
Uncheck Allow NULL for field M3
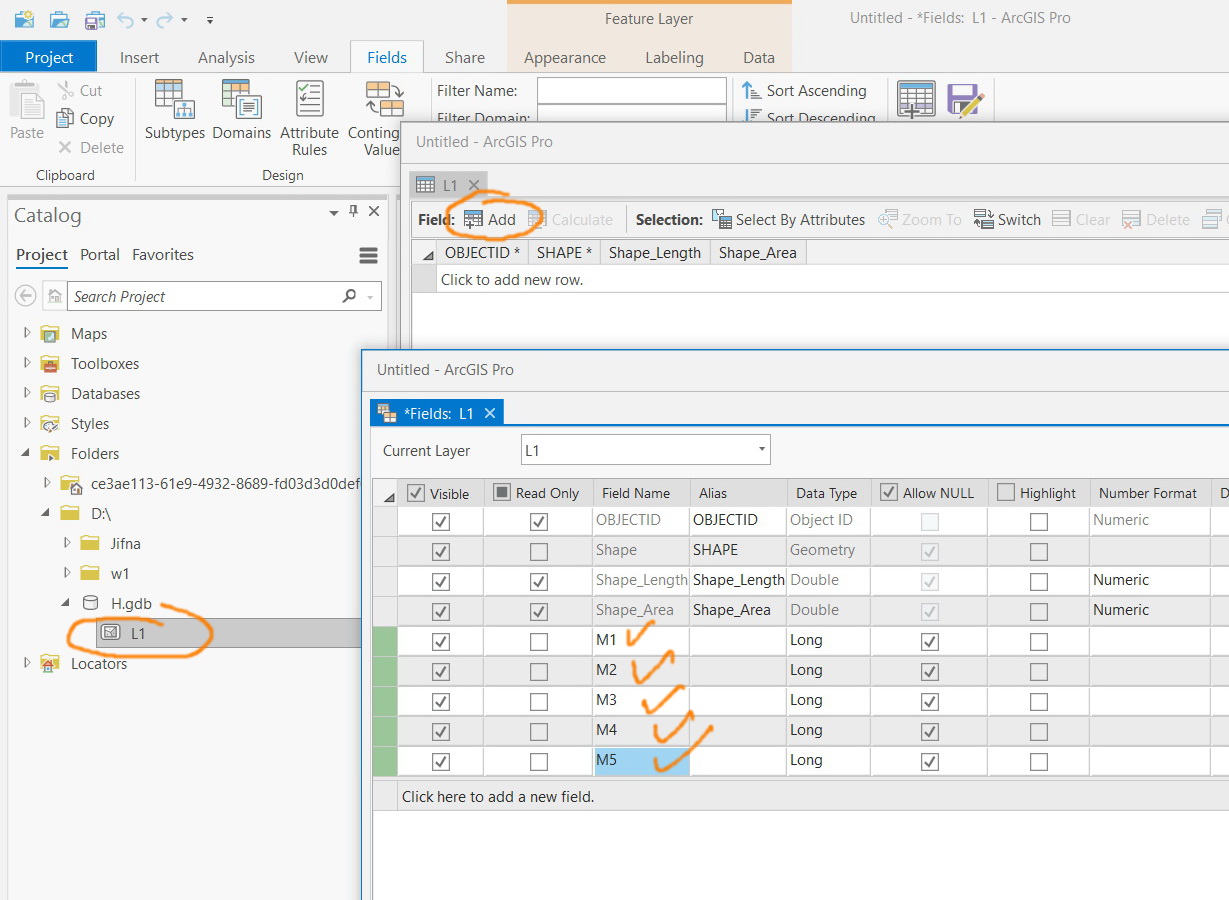(930, 700)
